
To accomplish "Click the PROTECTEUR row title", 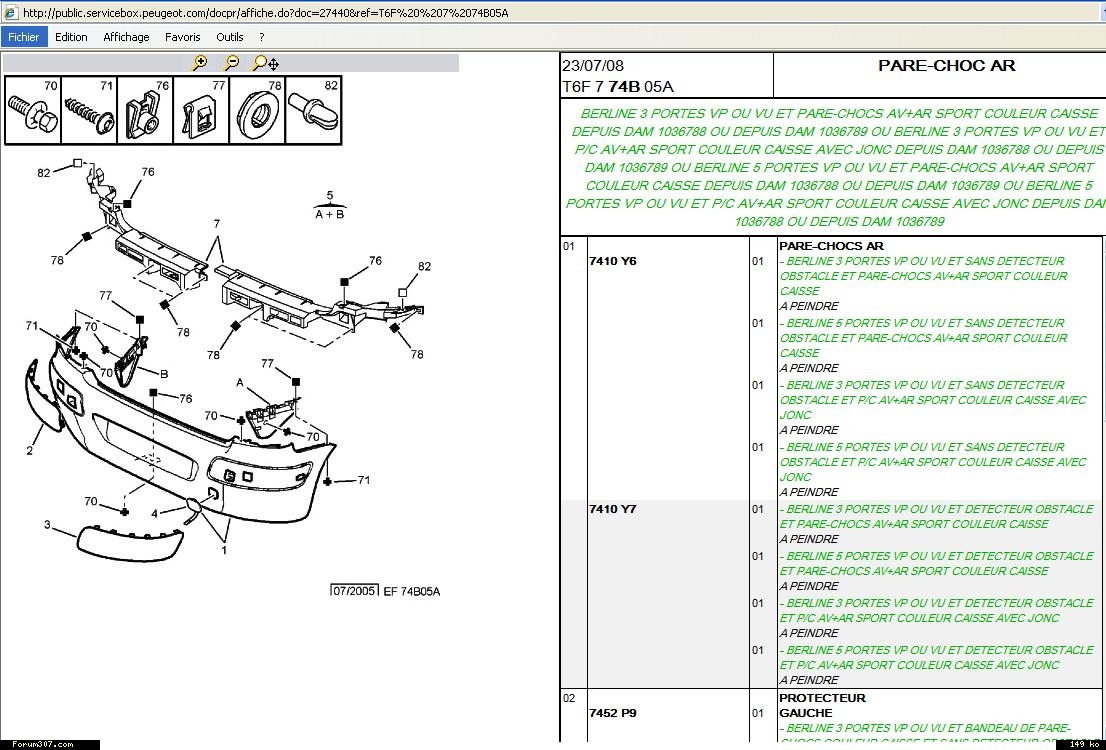I will pyautogui.click(x=822, y=698).
